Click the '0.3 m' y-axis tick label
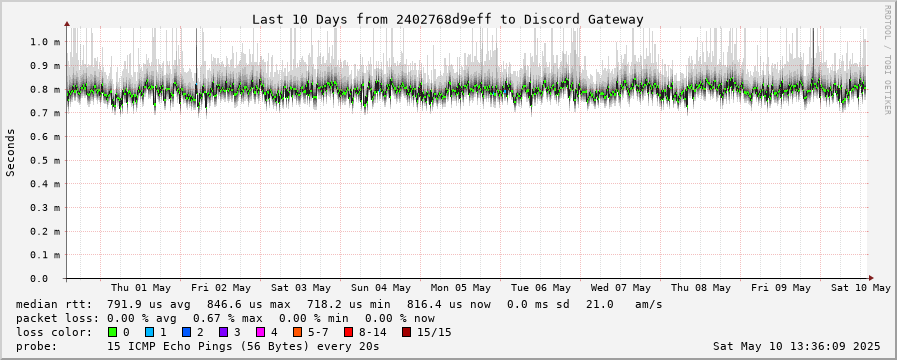The height and width of the screenshot is (360, 897). (45, 208)
